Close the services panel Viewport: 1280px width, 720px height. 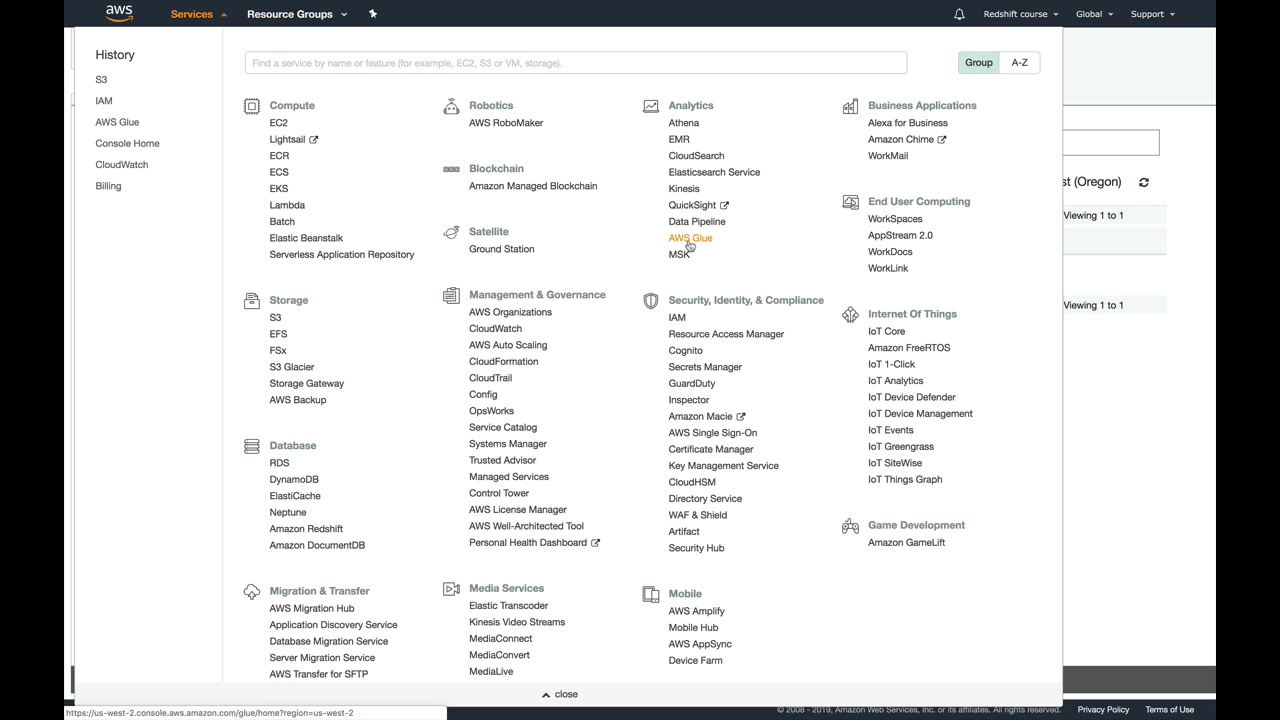[560, 694]
